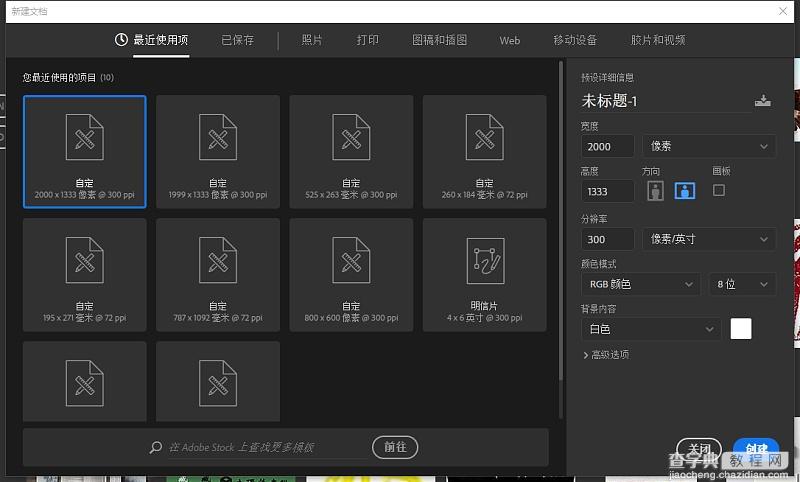Switch to the 照片 tab
800x482 pixels.
312,40
